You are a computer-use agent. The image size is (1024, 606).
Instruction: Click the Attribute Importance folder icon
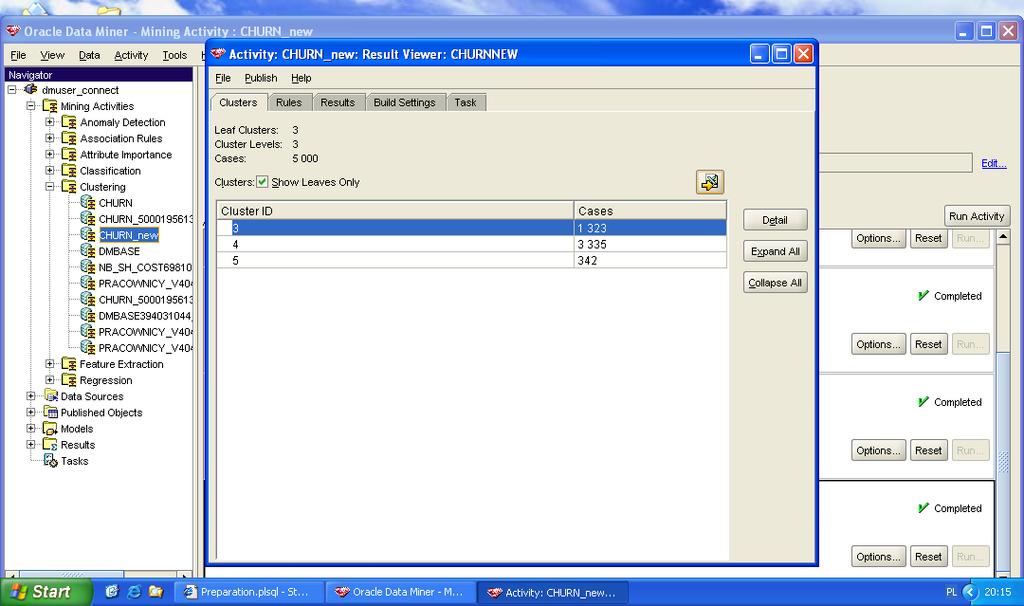pos(69,155)
